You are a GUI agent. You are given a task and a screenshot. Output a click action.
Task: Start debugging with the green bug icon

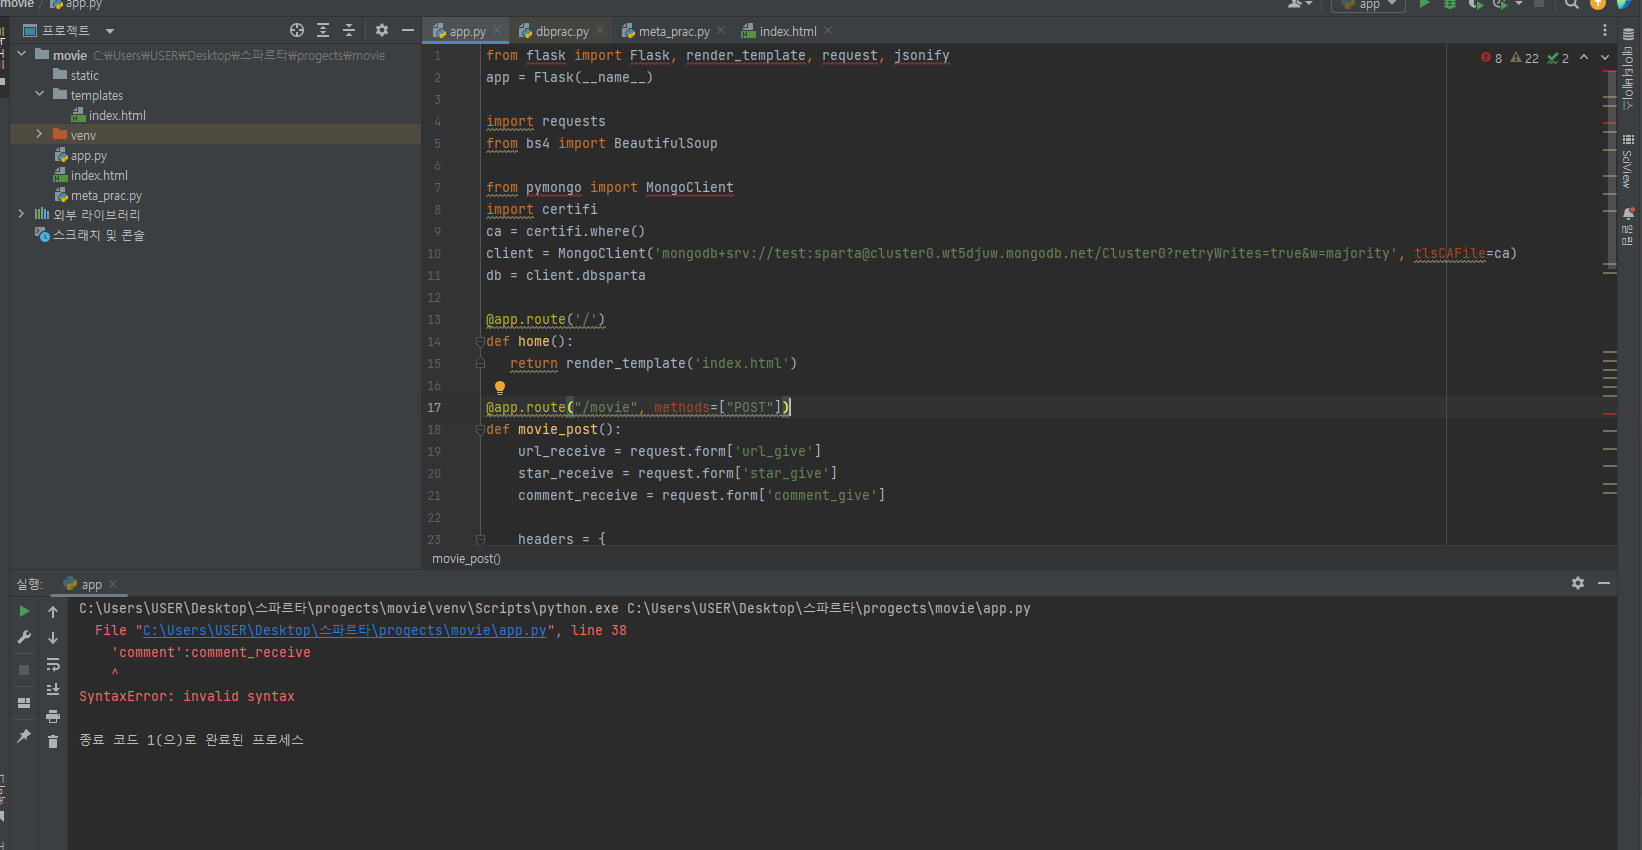1449,4
